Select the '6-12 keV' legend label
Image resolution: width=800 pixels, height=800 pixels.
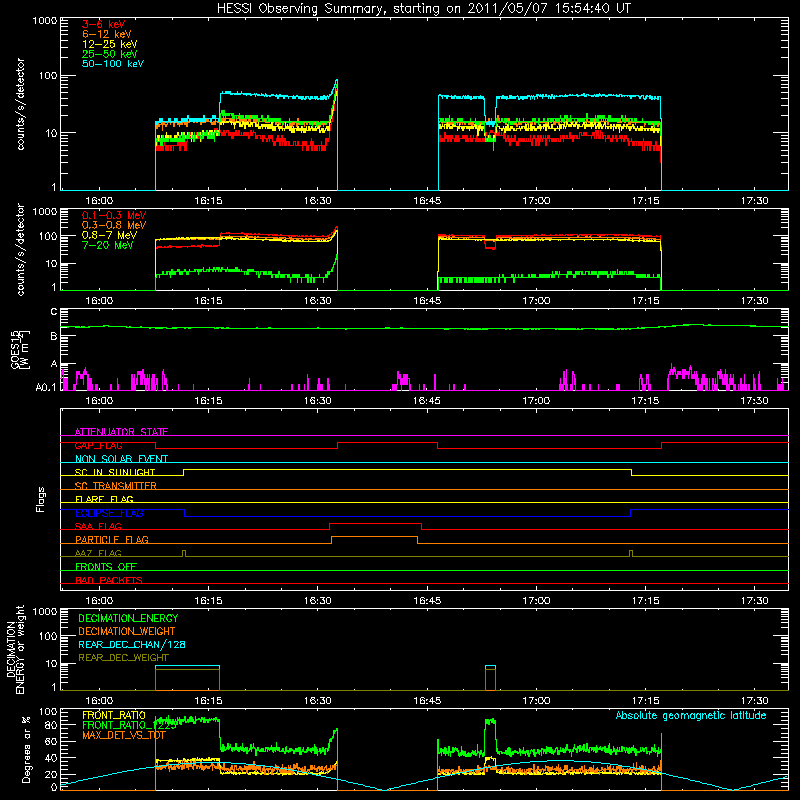[x=106, y=34]
